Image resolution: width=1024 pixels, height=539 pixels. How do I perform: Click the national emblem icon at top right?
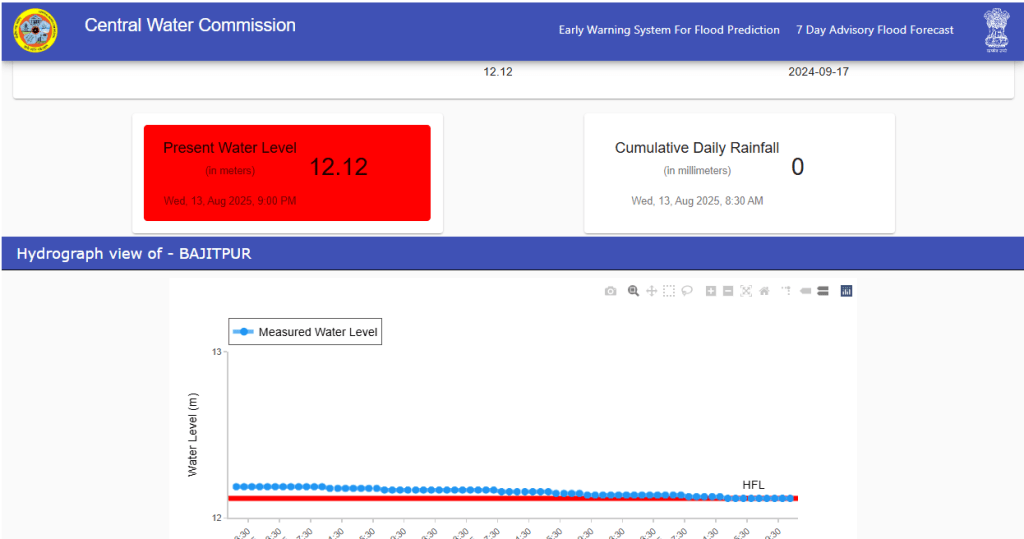coord(996,29)
